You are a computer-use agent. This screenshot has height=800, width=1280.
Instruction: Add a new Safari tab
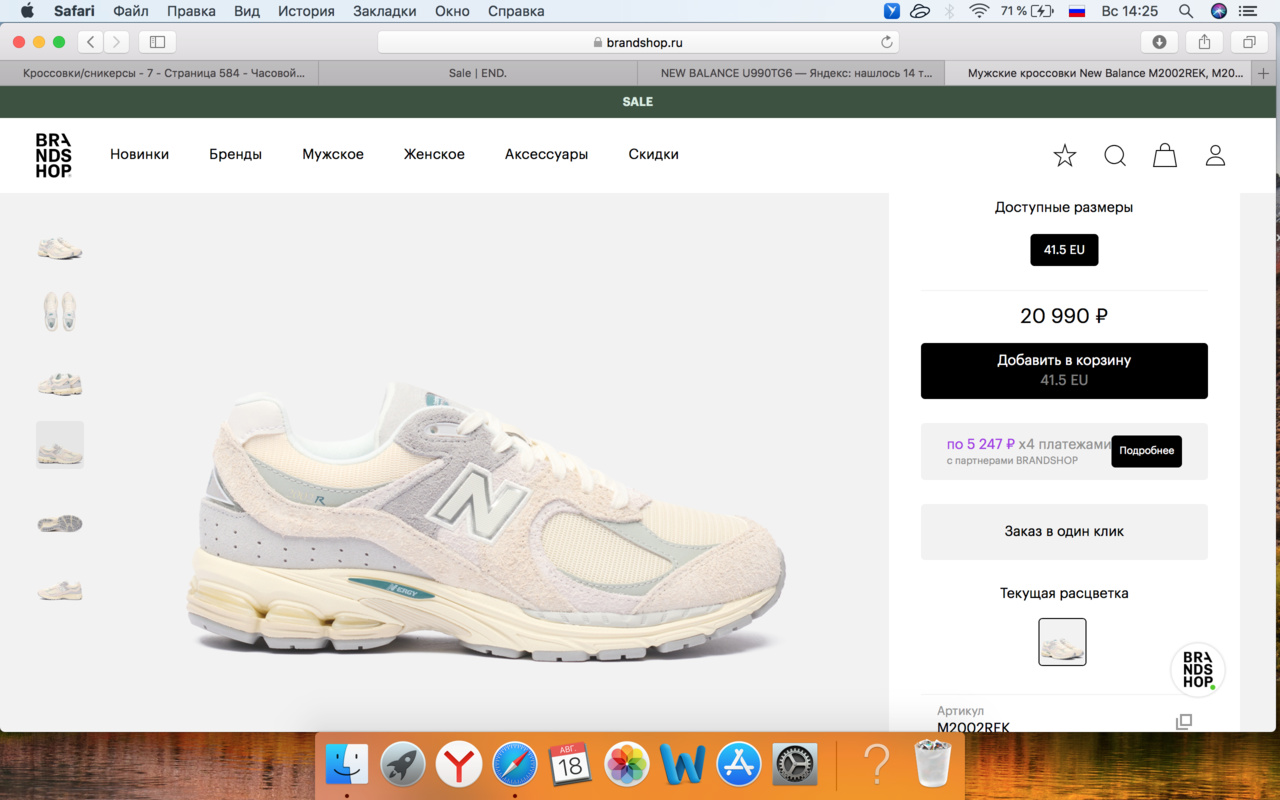pos(1264,73)
